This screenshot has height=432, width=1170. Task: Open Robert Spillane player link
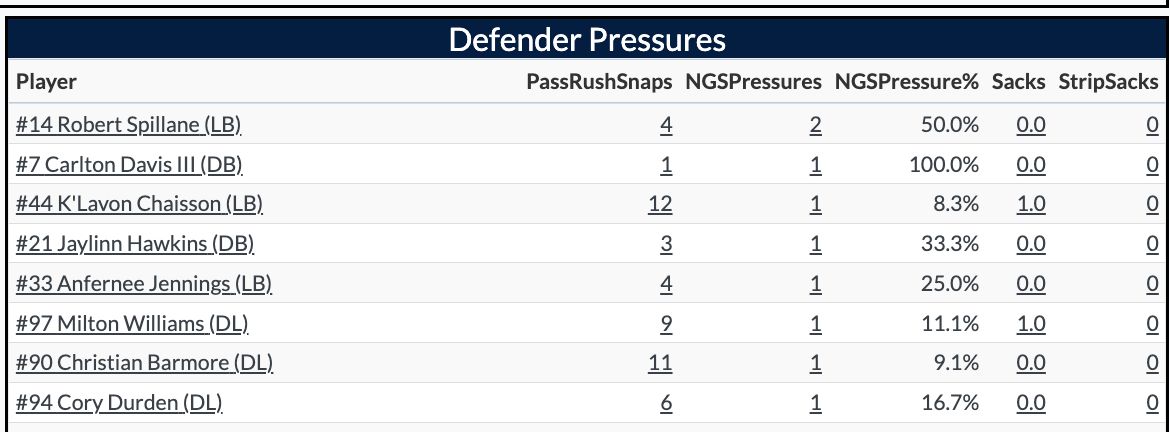[x=129, y=124]
